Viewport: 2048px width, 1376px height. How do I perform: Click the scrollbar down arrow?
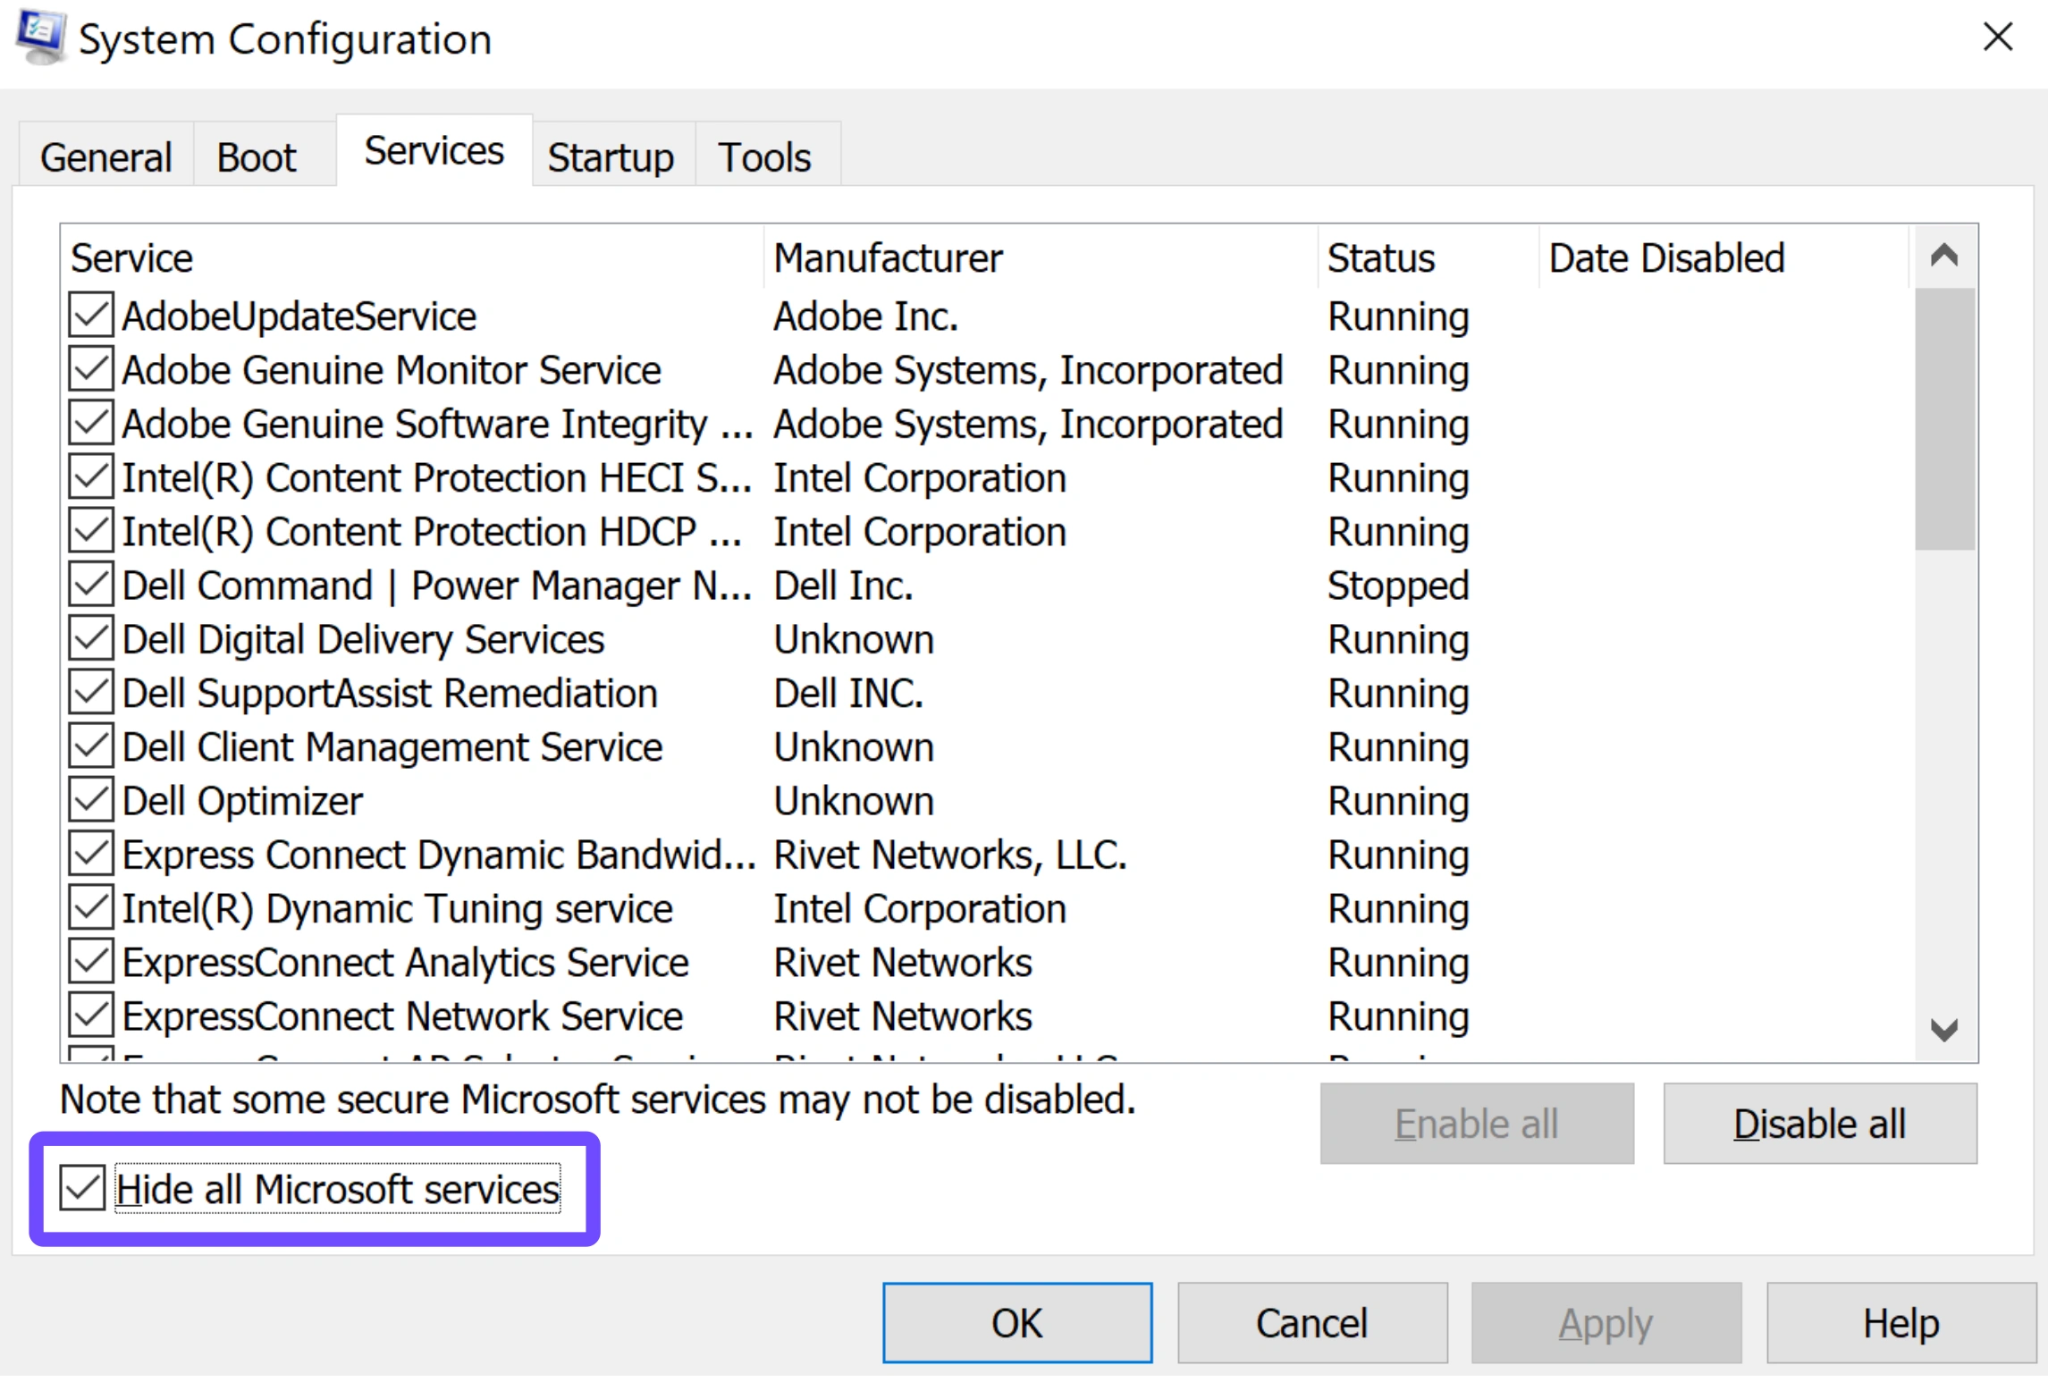click(1944, 1029)
